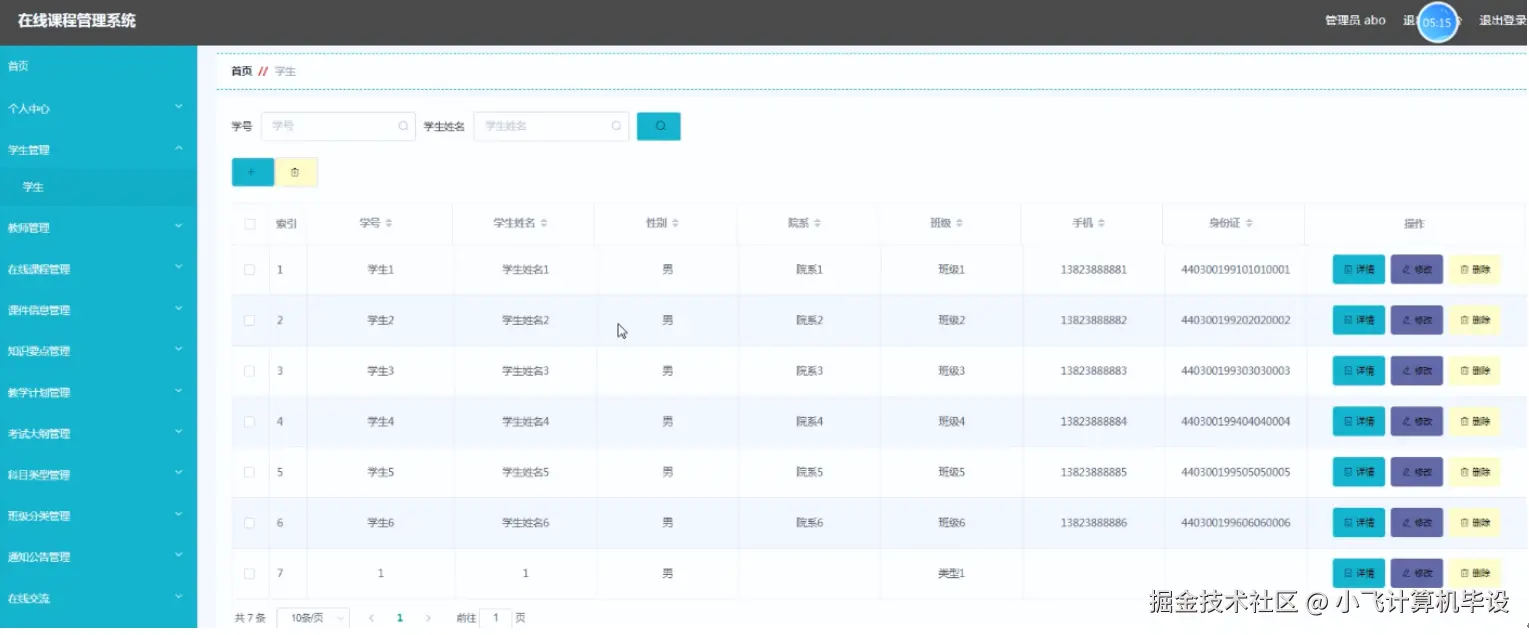This screenshot has width=1529, height=635.
Task: Click 删除 button for 学生6 row
Action: pos(1474,523)
